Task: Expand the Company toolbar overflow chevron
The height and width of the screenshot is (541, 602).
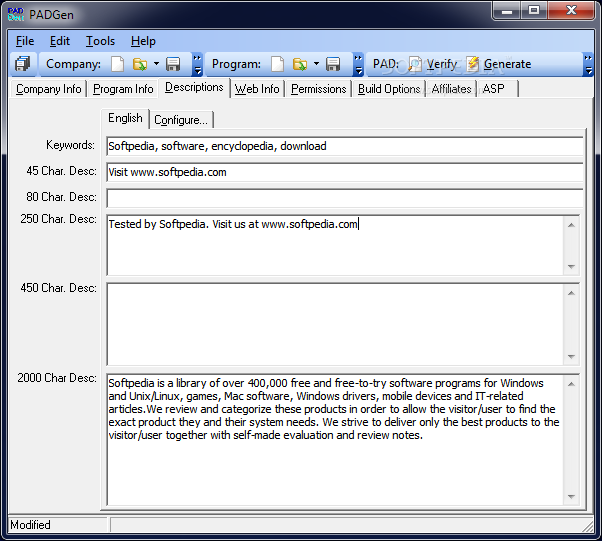Action: coord(197,64)
